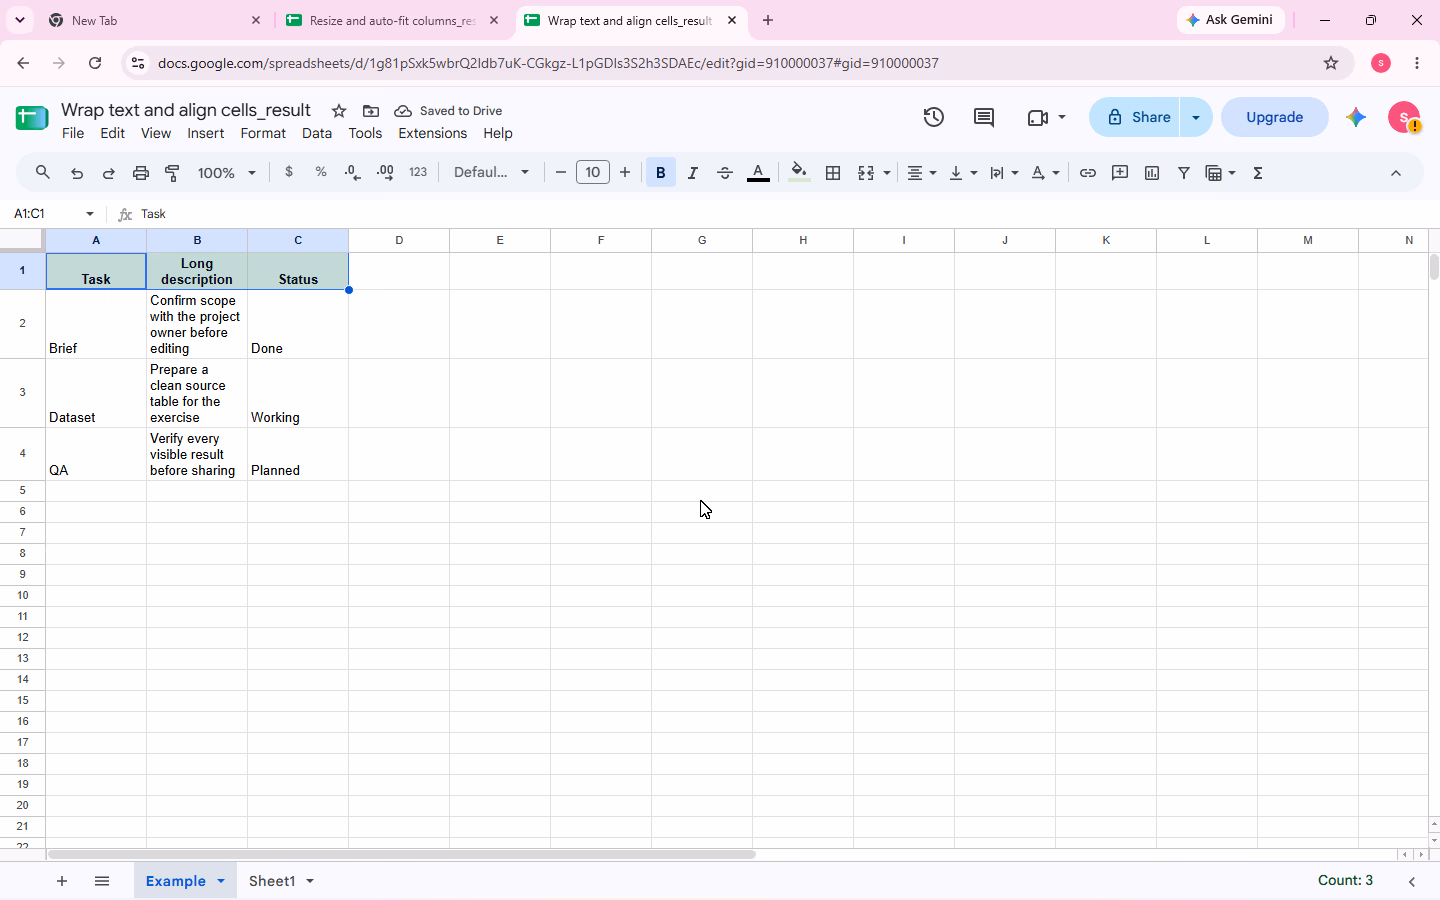This screenshot has height=900, width=1440.
Task: Undo the last action
Action: [x=77, y=173]
